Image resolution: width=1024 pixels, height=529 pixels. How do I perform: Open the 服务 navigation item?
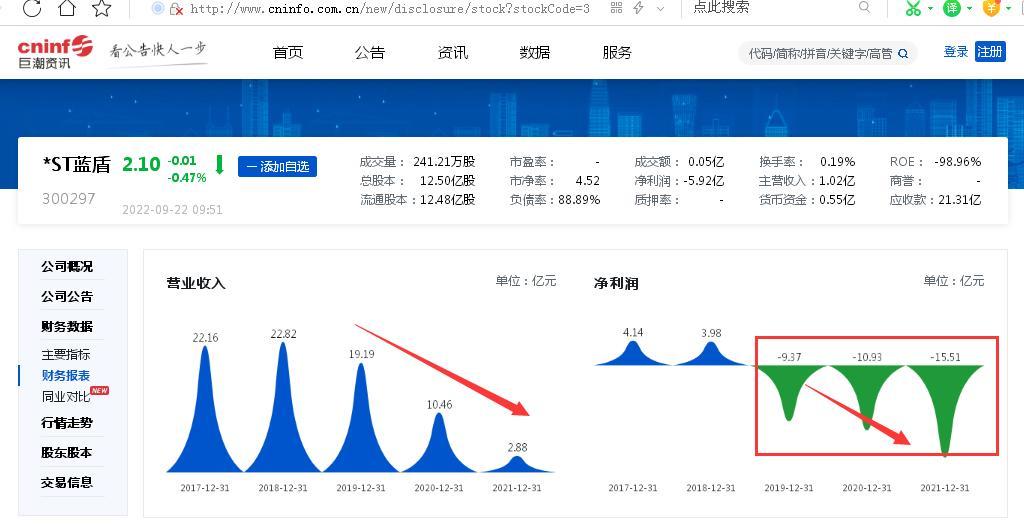click(x=617, y=53)
